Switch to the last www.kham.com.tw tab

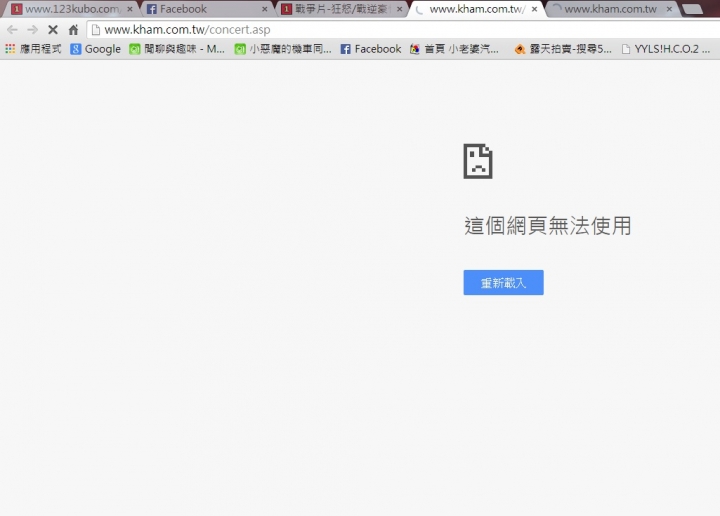click(x=610, y=9)
